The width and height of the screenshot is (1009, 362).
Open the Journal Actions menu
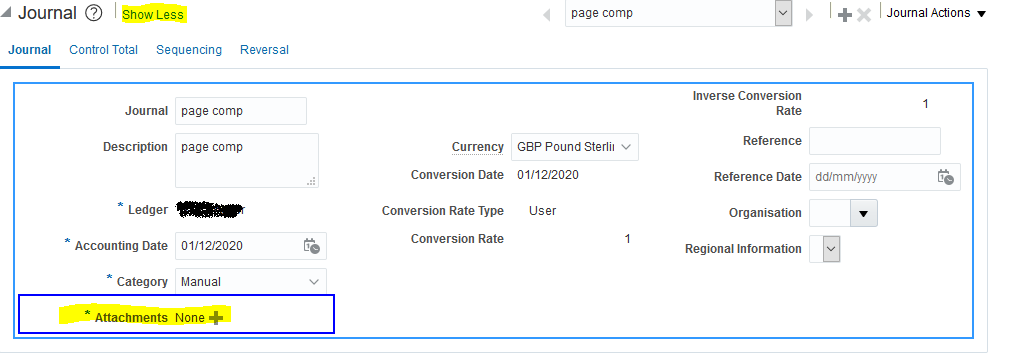coord(936,13)
